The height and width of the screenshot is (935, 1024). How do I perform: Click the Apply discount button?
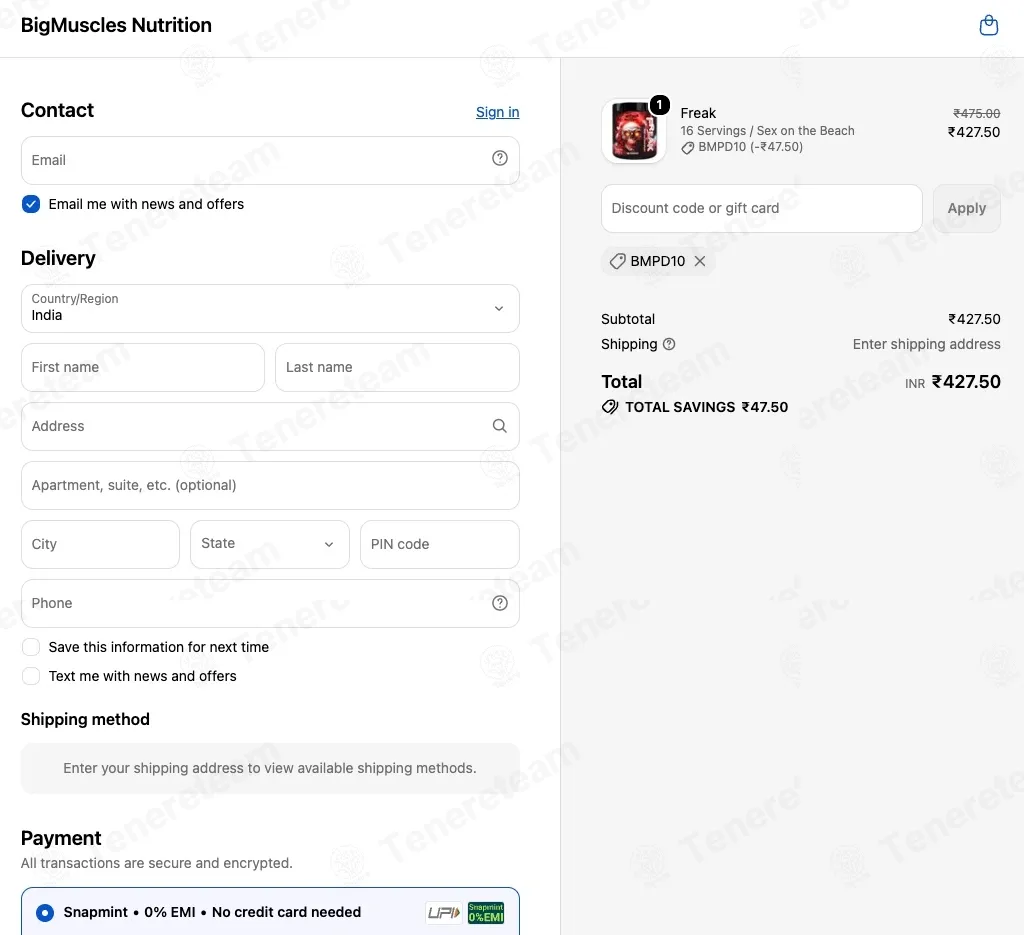(967, 208)
